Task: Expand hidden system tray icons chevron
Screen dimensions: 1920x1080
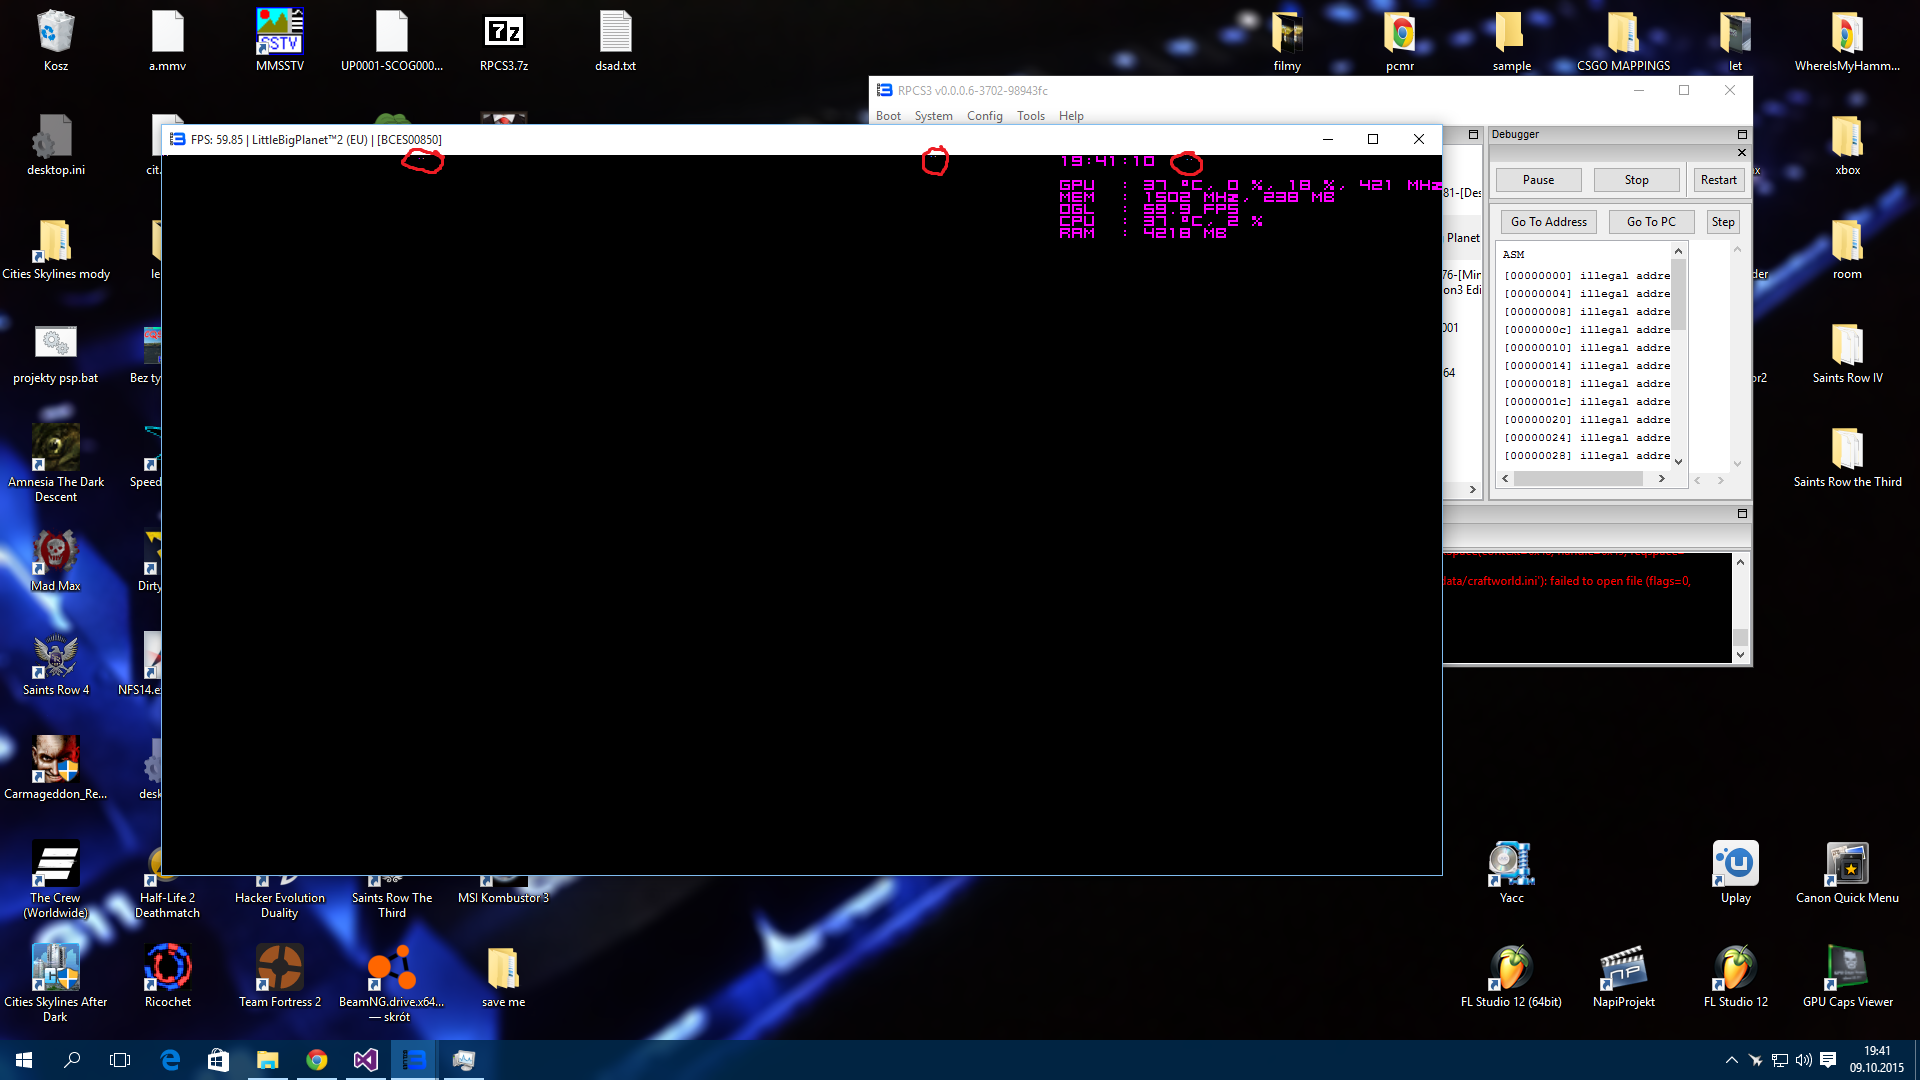Action: click(x=1731, y=1060)
